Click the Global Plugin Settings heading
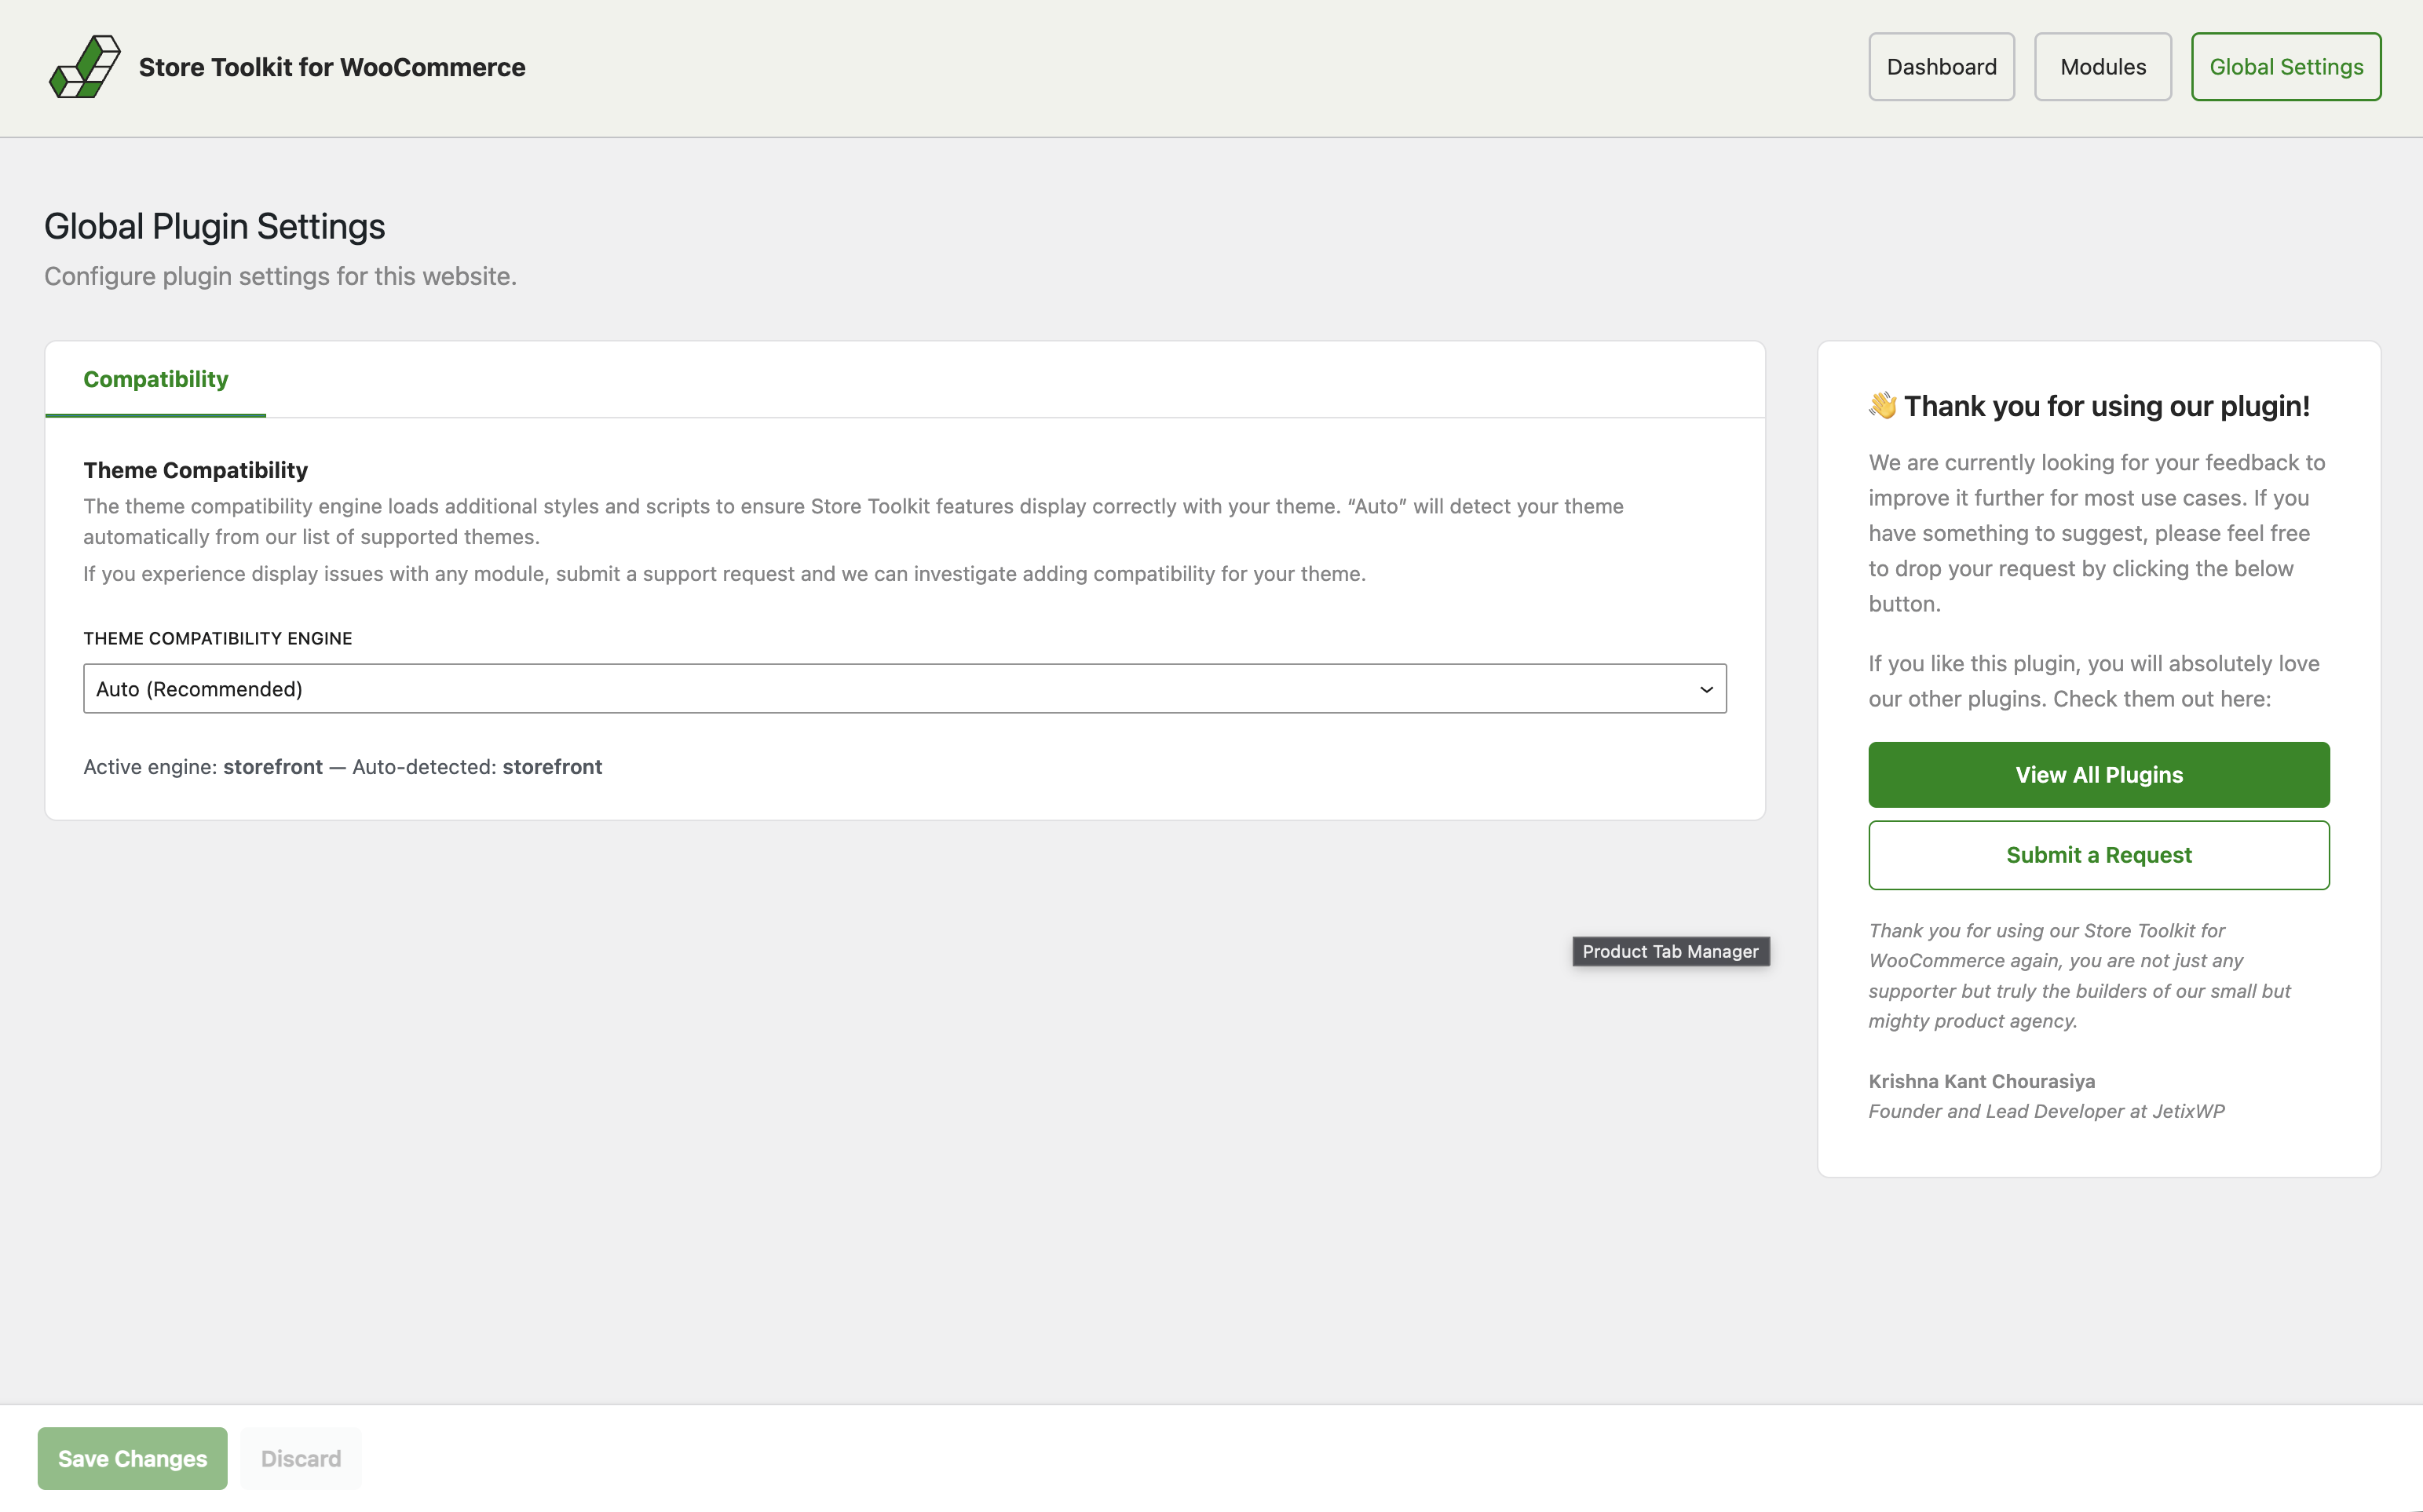This screenshot has width=2423, height=1512. (x=214, y=226)
